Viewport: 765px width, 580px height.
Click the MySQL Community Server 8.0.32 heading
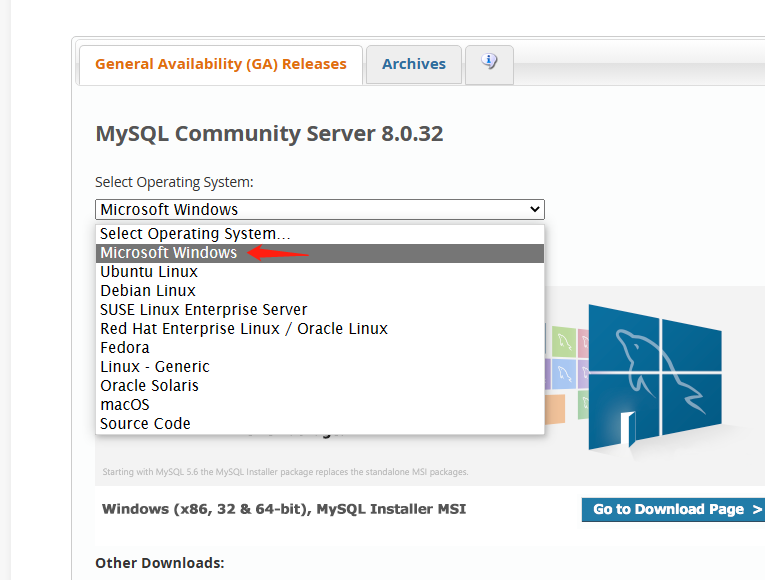269,134
